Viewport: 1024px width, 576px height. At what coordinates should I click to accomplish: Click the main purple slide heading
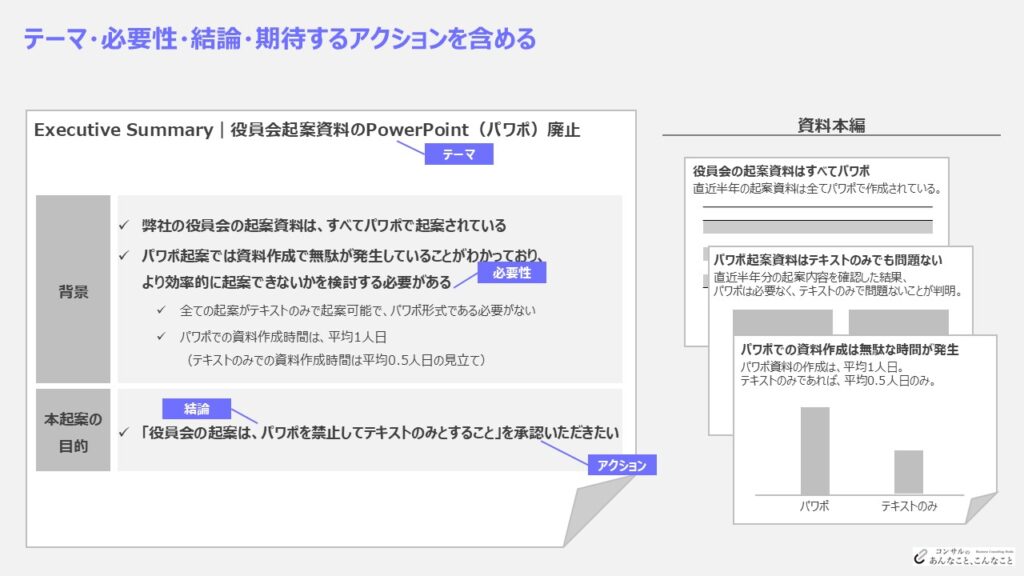click(280, 39)
